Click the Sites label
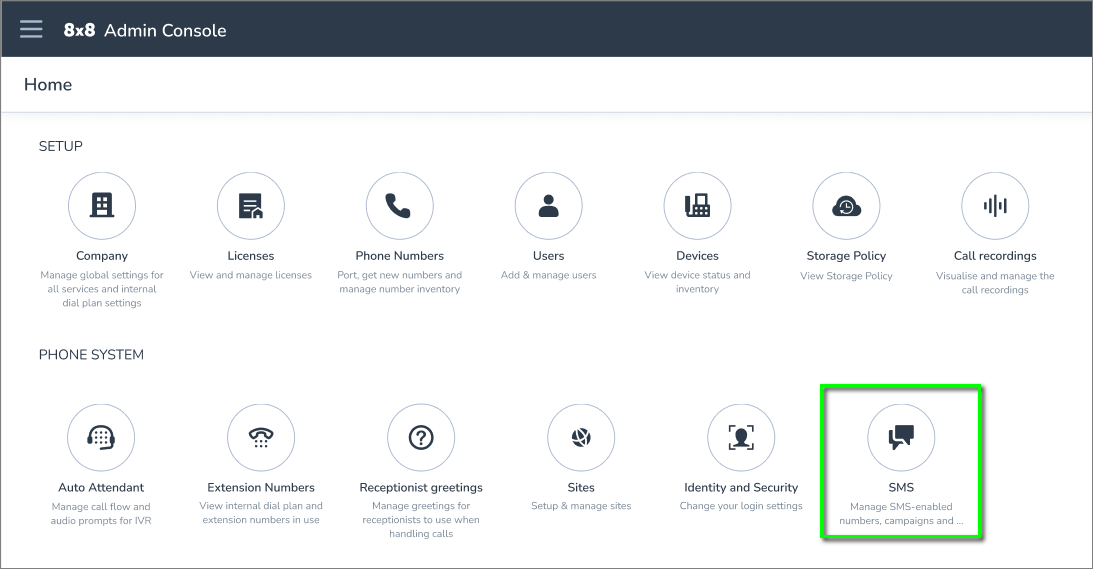The width and height of the screenshot is (1093, 569). [x=581, y=487]
